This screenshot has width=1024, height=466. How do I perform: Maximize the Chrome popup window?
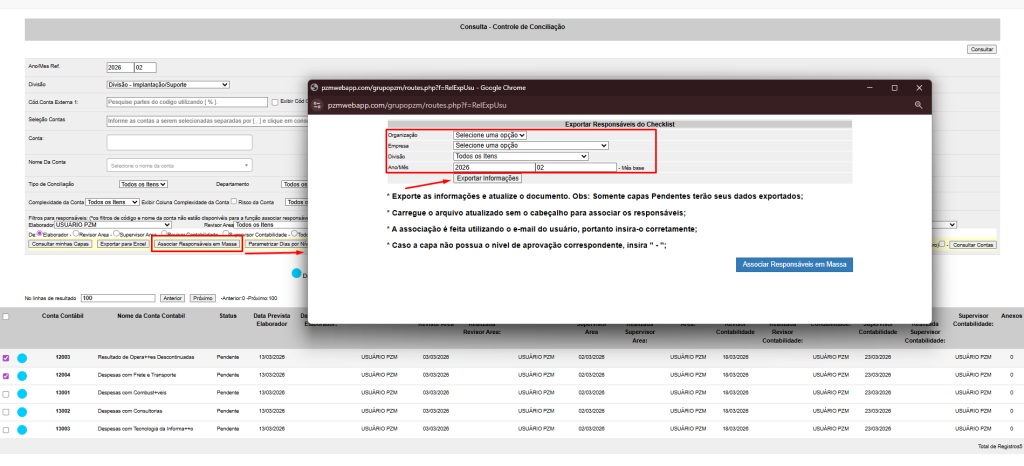pyautogui.click(x=894, y=88)
